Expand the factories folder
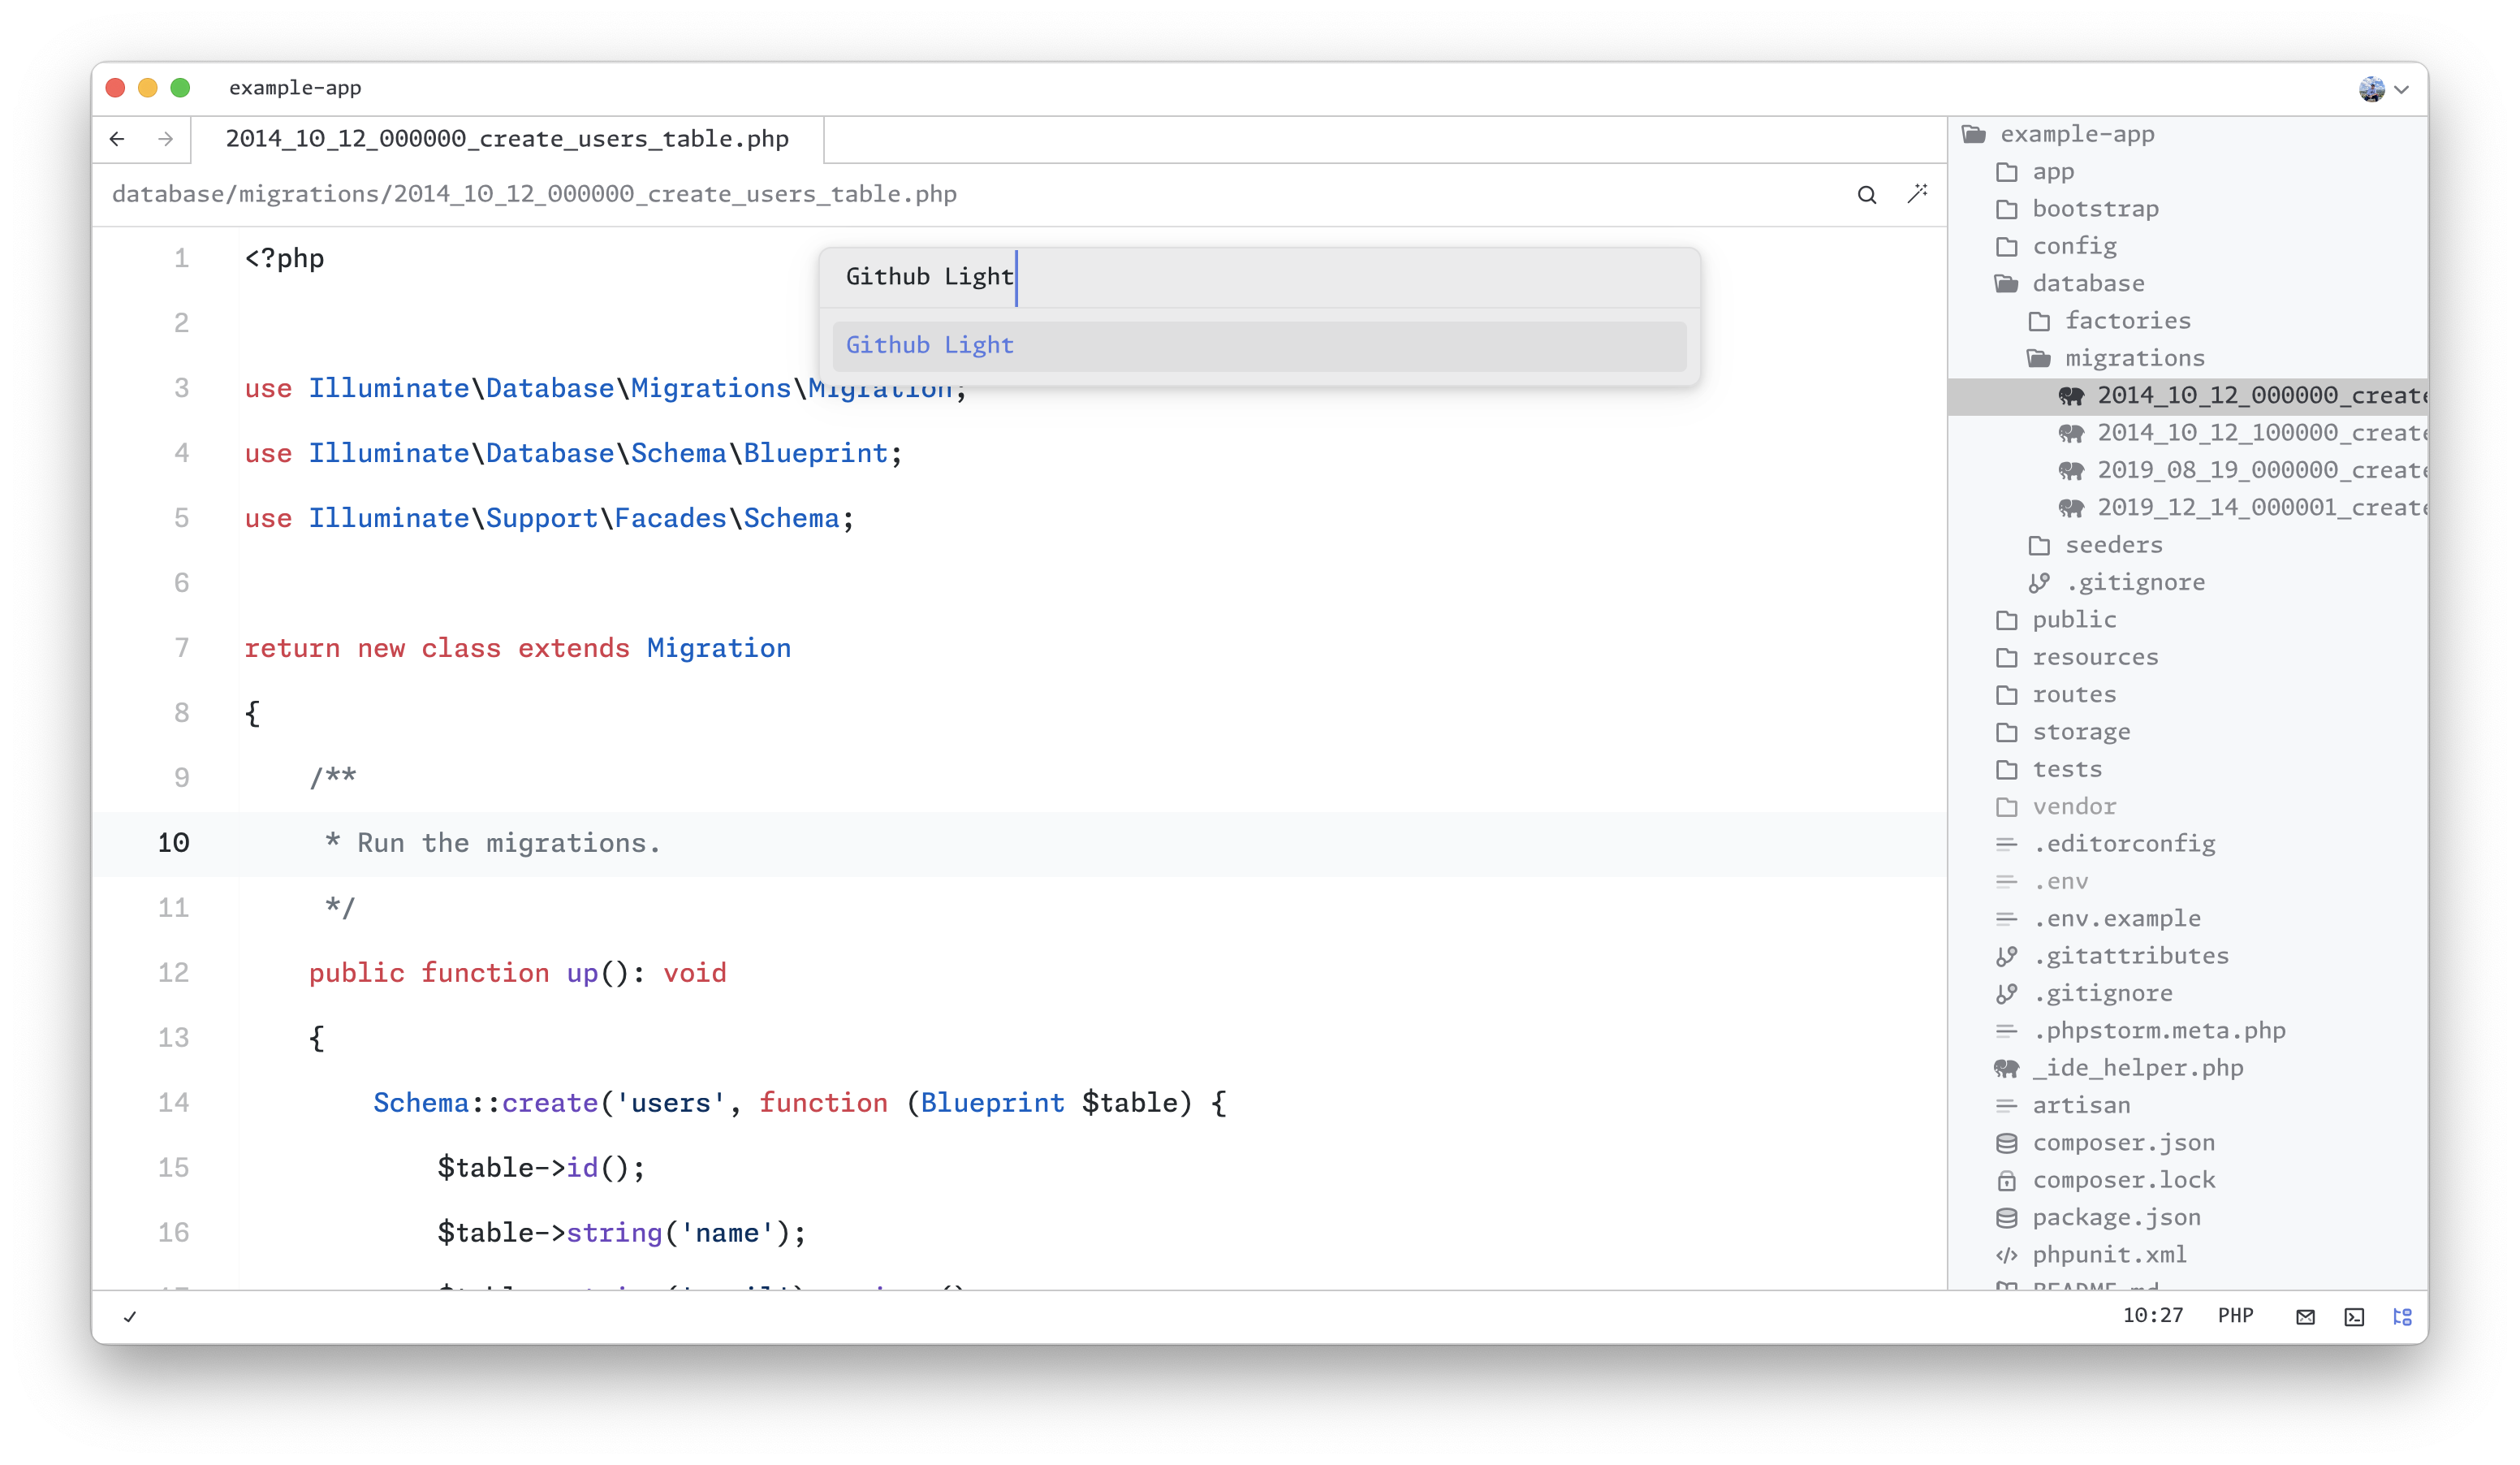Screen dimensions: 2520x1465 pos(2126,321)
